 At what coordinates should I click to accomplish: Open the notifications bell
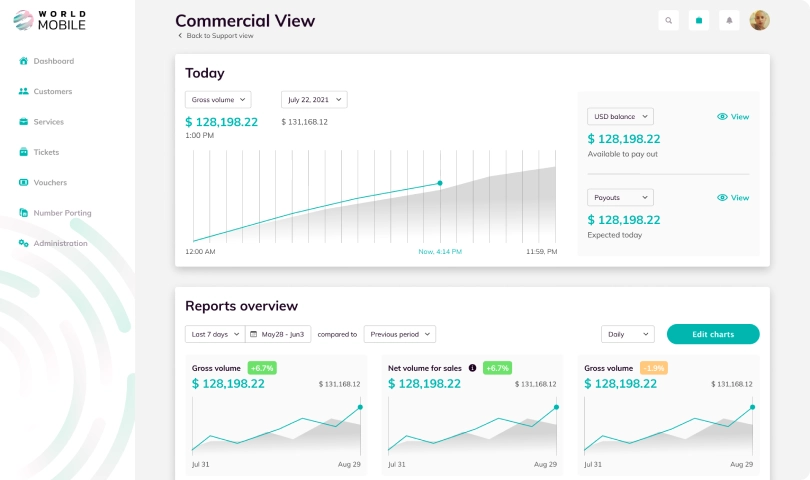(x=729, y=20)
